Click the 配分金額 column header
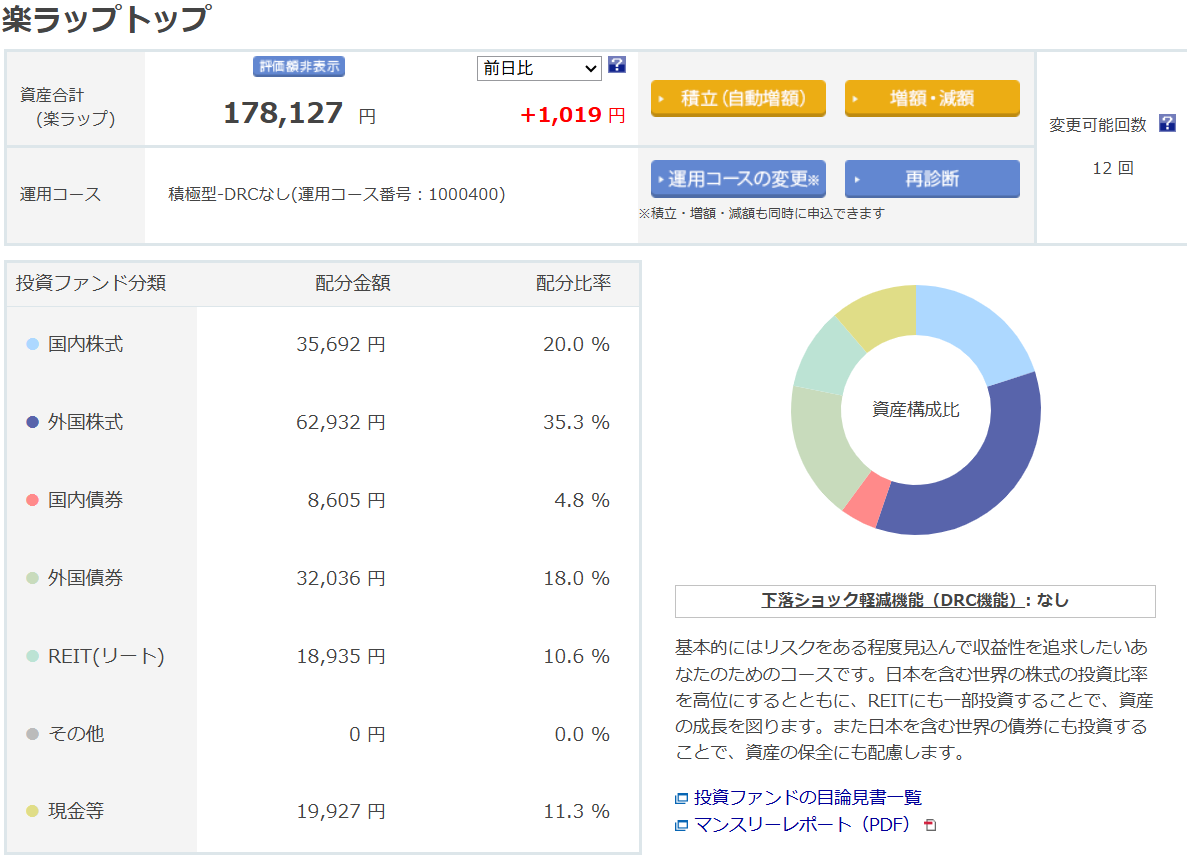 click(353, 283)
